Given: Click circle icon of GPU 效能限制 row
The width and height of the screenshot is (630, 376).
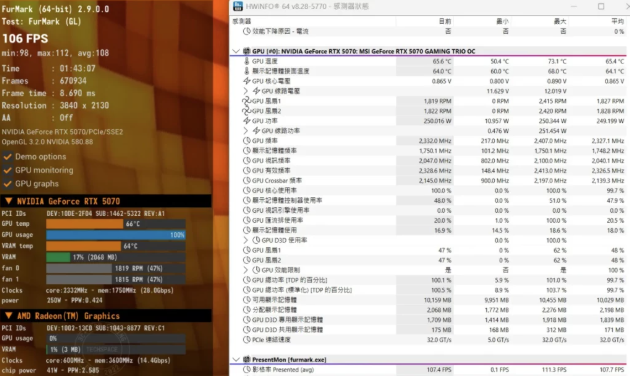Looking at the screenshot, I should tap(256, 270).
